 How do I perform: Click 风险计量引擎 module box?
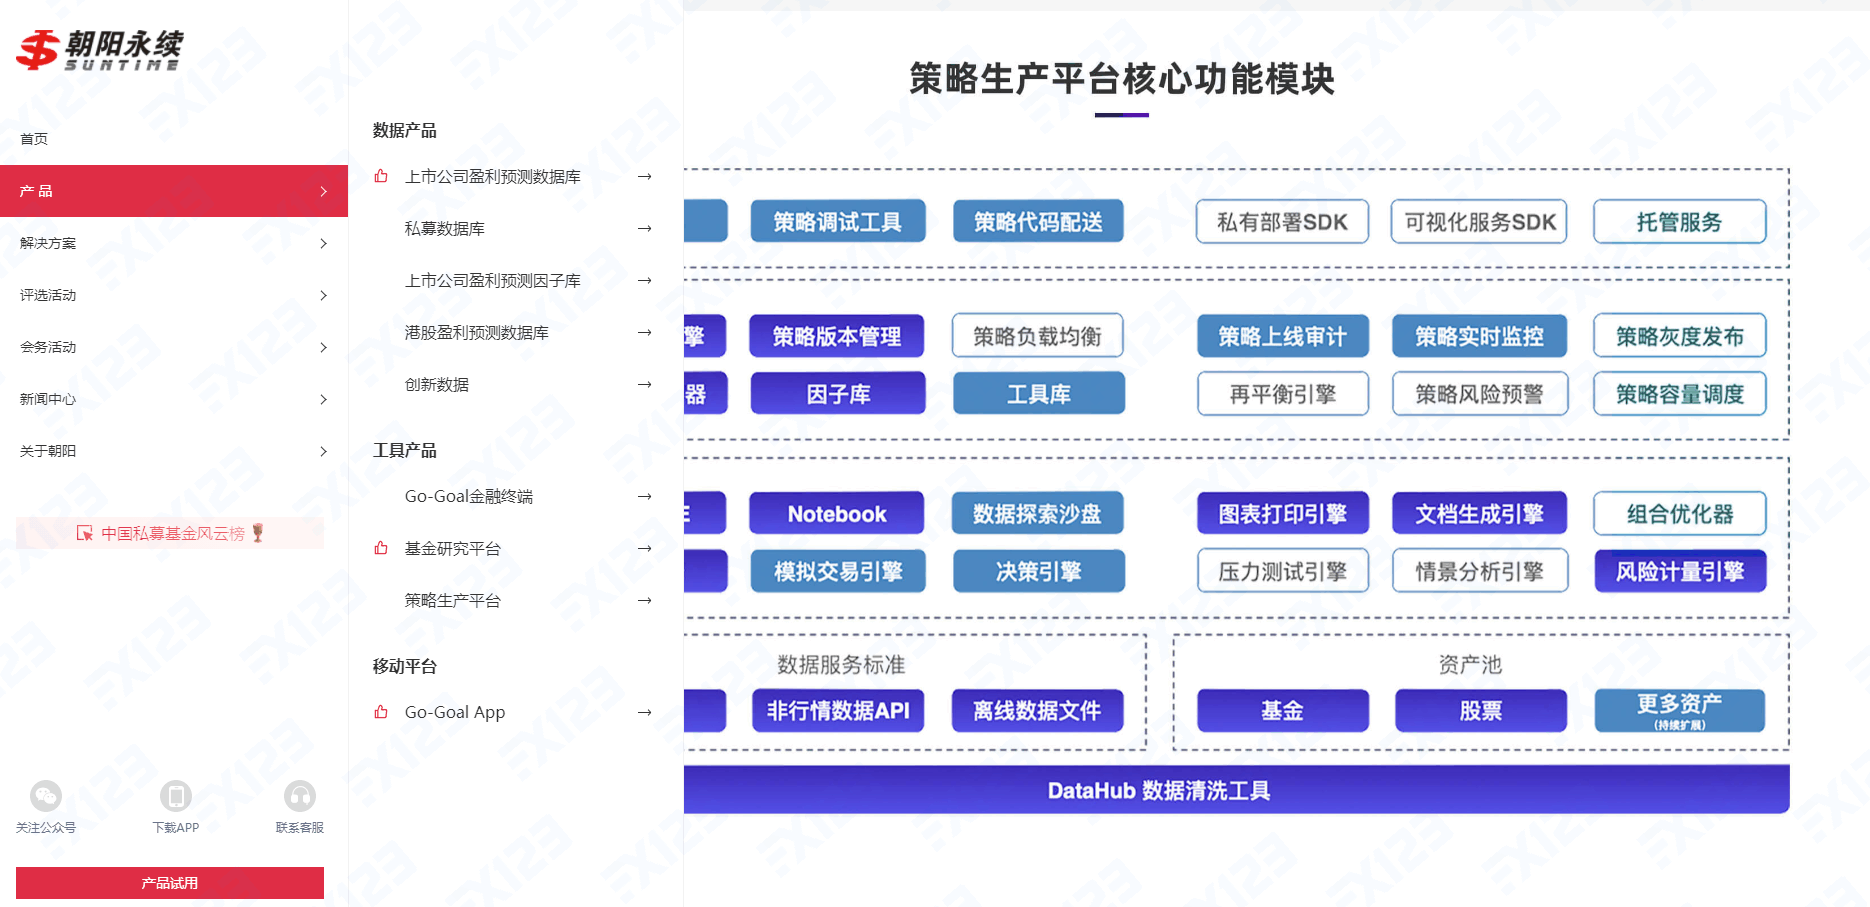(x=1680, y=571)
